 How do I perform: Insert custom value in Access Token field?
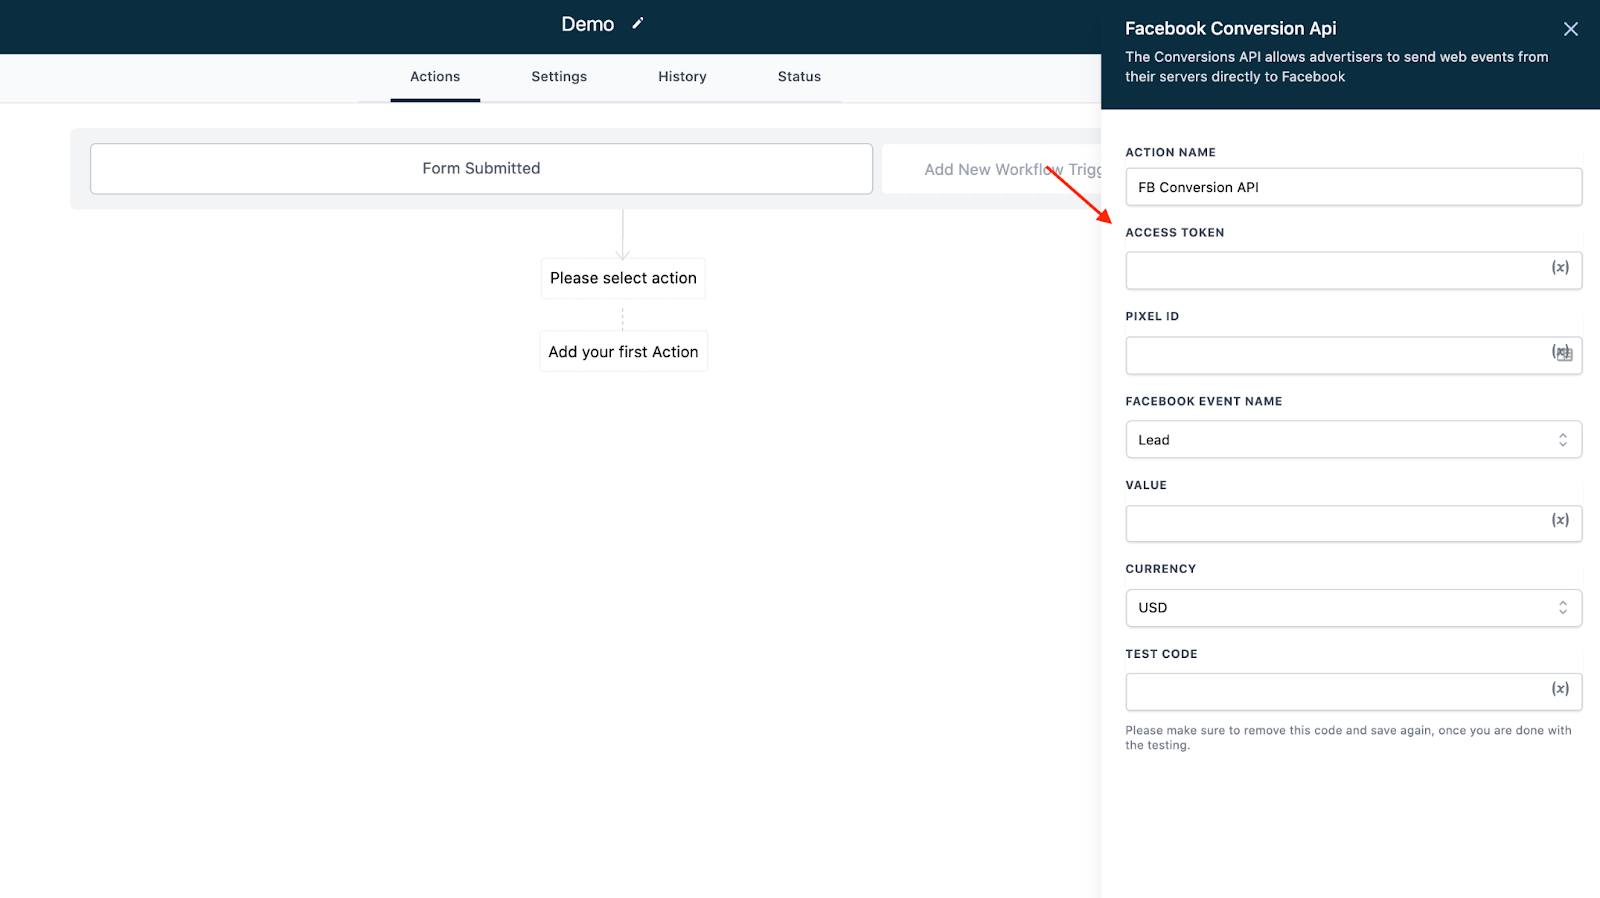click(x=1560, y=267)
